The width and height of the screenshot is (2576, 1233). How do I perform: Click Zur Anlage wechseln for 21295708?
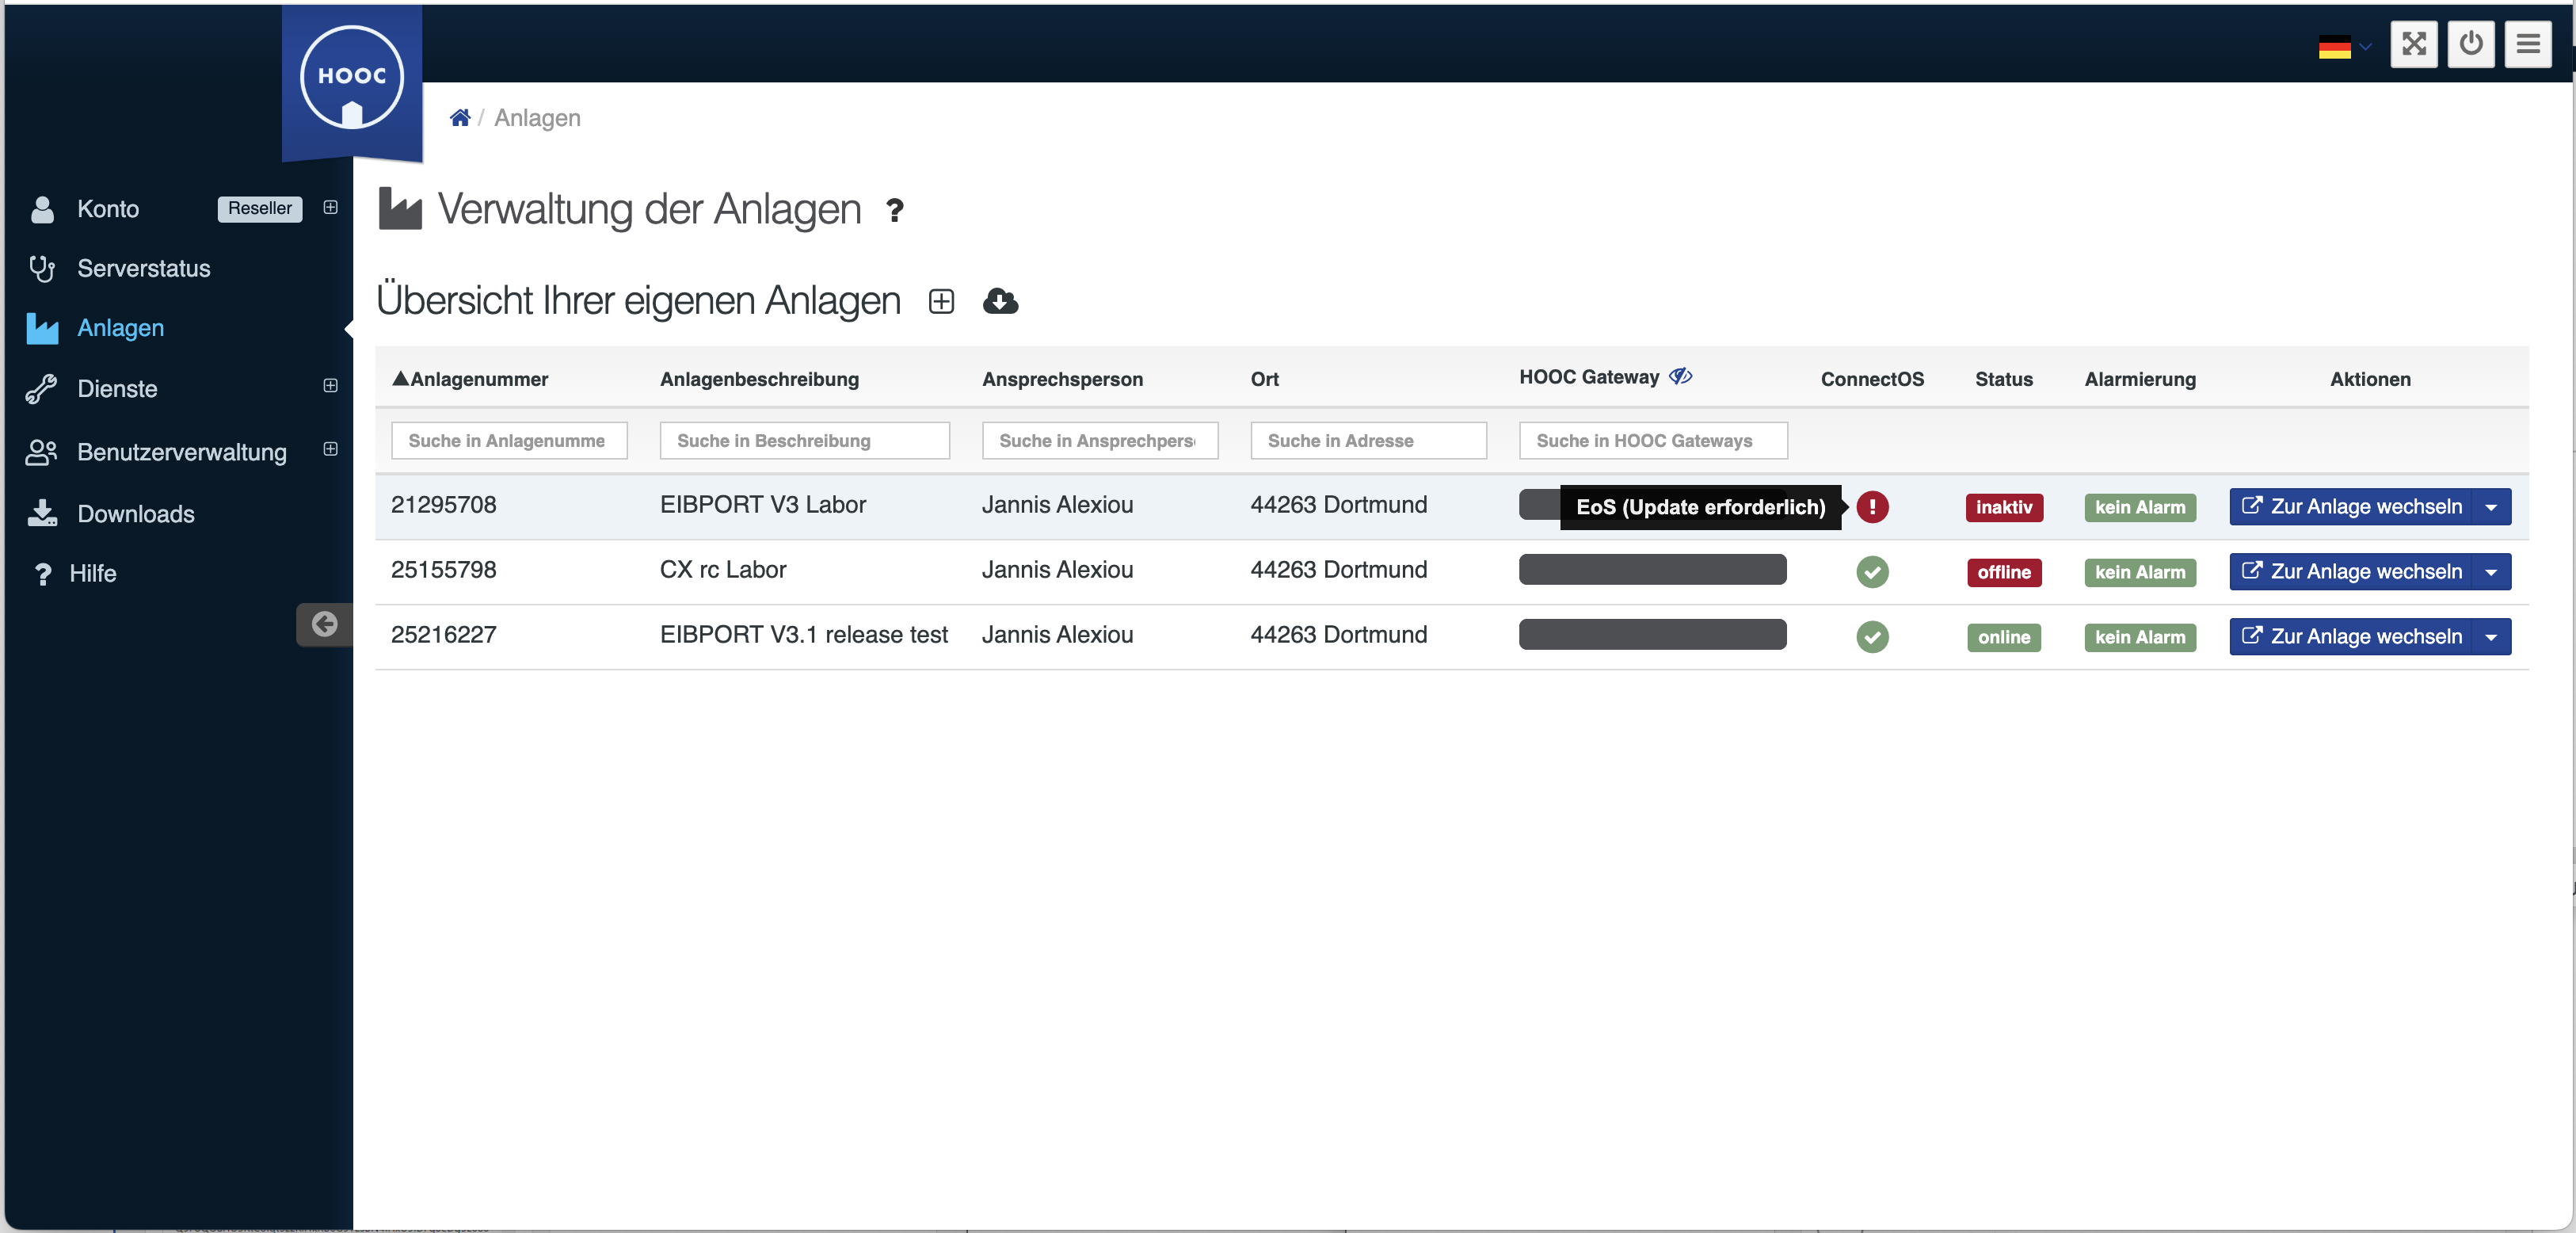pos(2350,507)
